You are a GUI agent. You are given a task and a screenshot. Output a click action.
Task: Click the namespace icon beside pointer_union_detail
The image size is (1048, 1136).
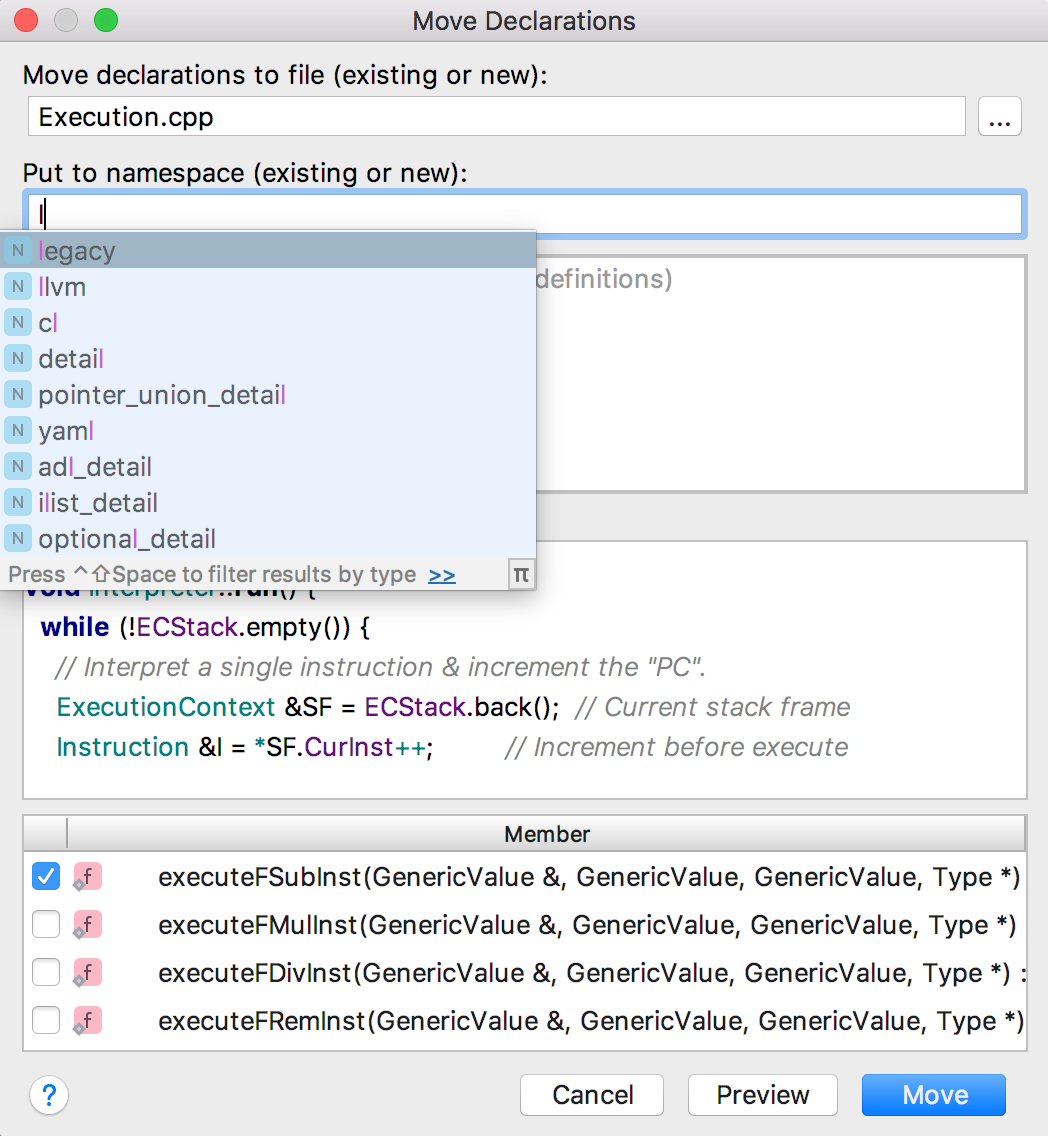18,395
